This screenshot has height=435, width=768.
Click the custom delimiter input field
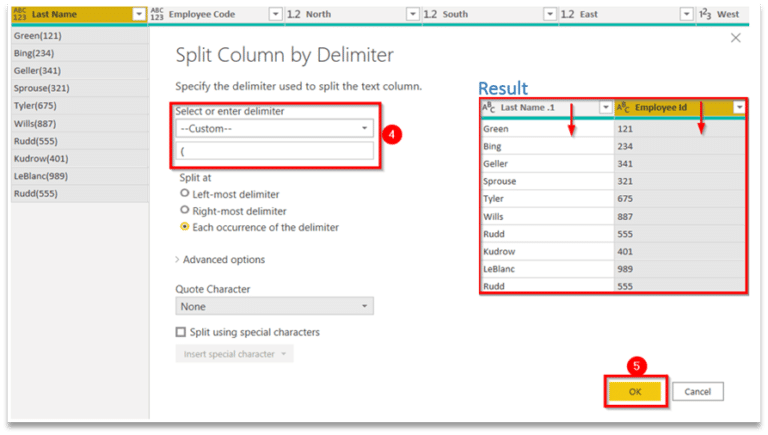[274, 151]
